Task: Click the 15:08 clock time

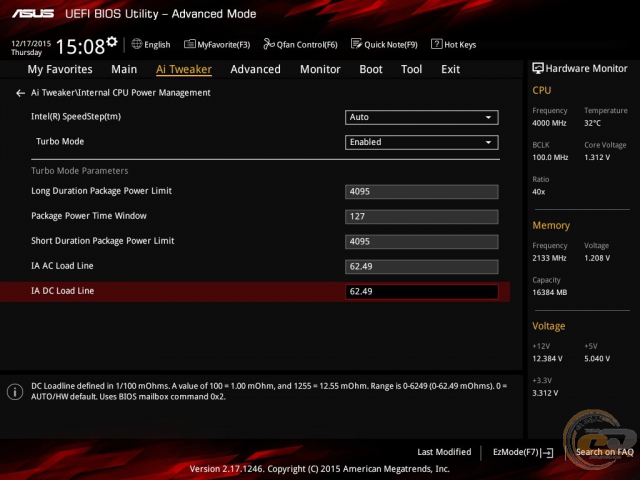Action: [80, 46]
